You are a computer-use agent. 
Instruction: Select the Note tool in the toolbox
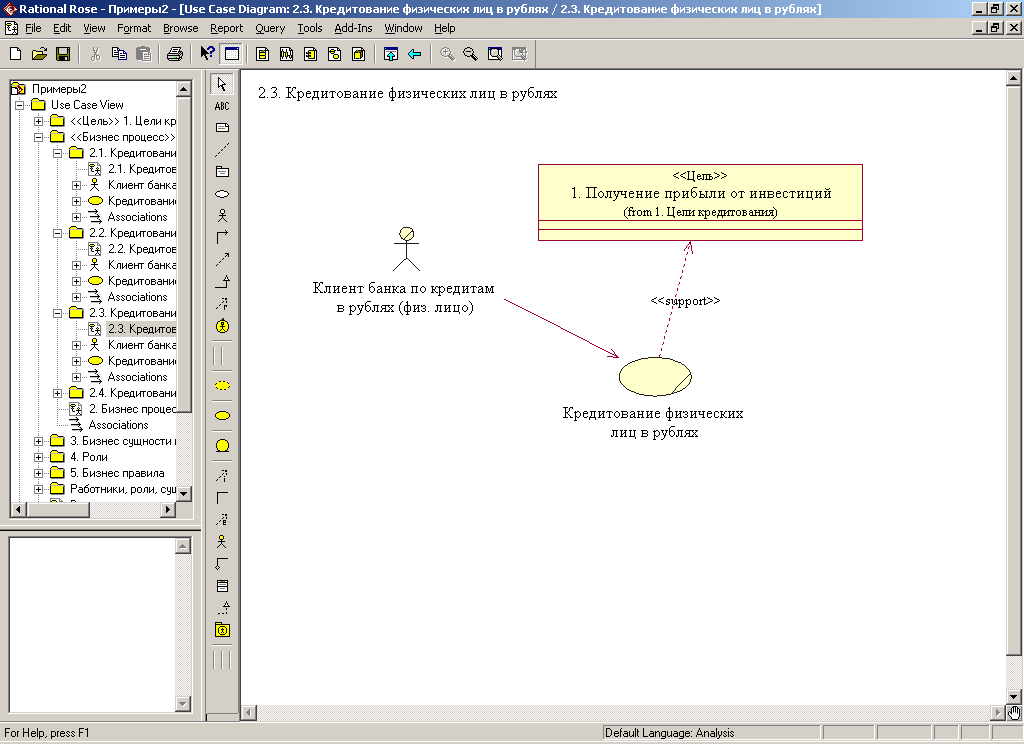222,127
